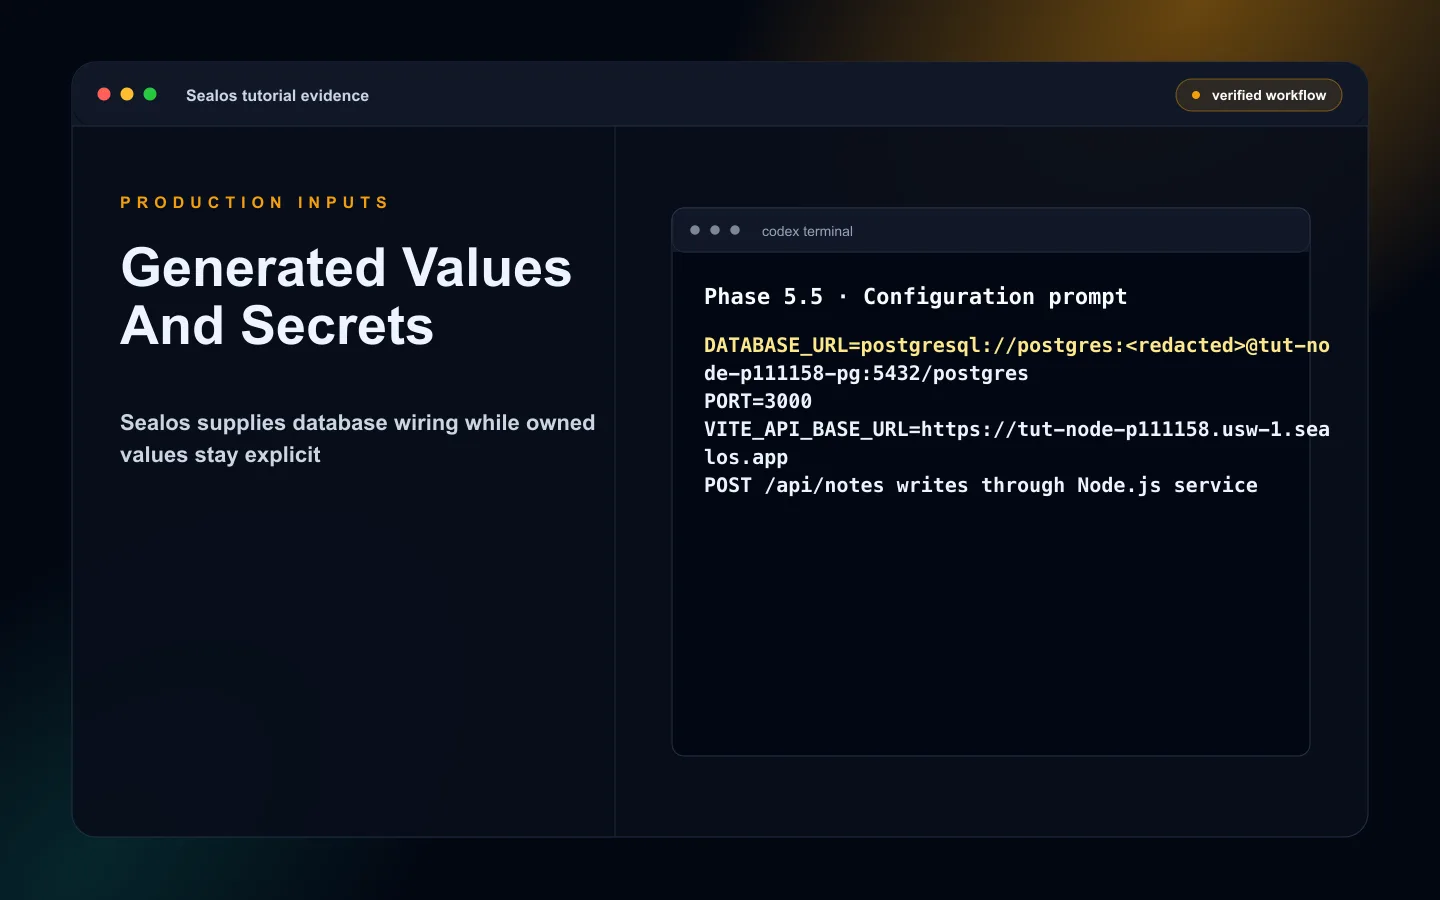Click the 'PORT=3000' line

(x=758, y=401)
